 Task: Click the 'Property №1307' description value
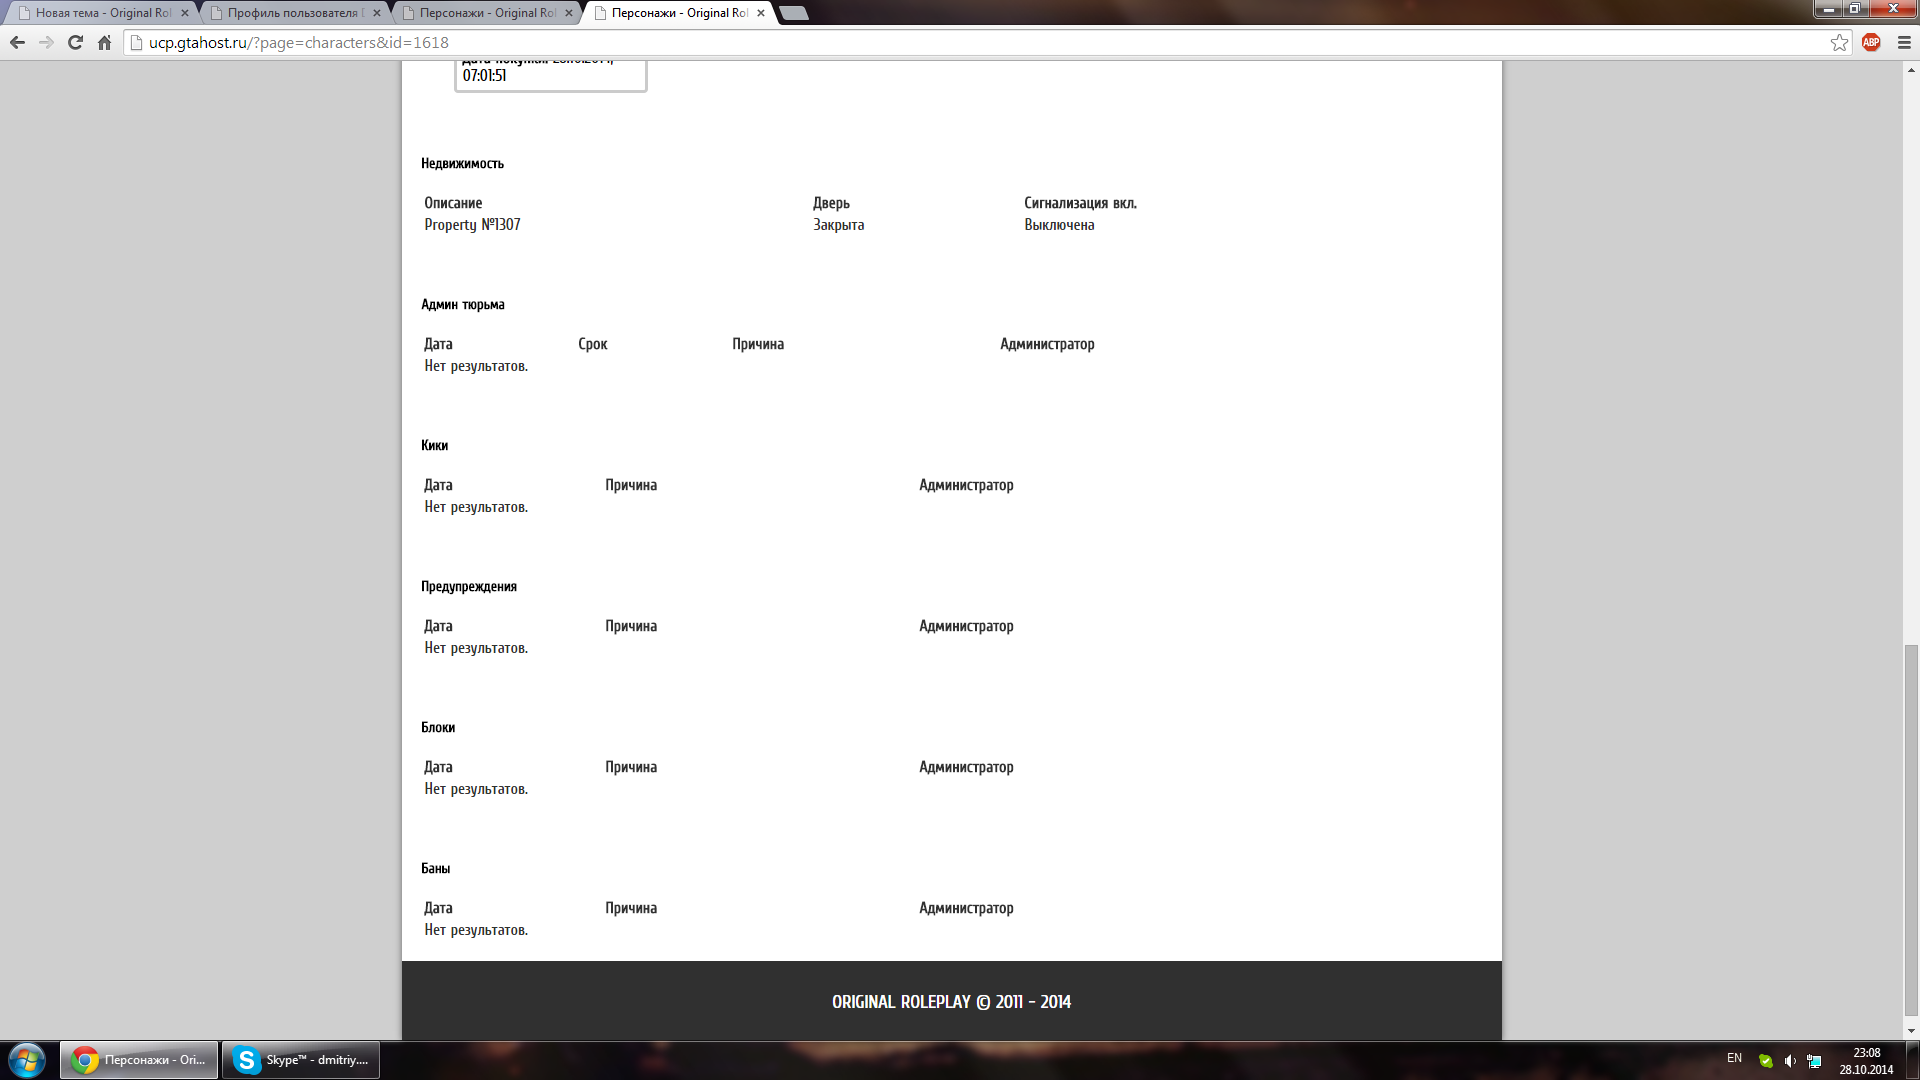pos(472,225)
